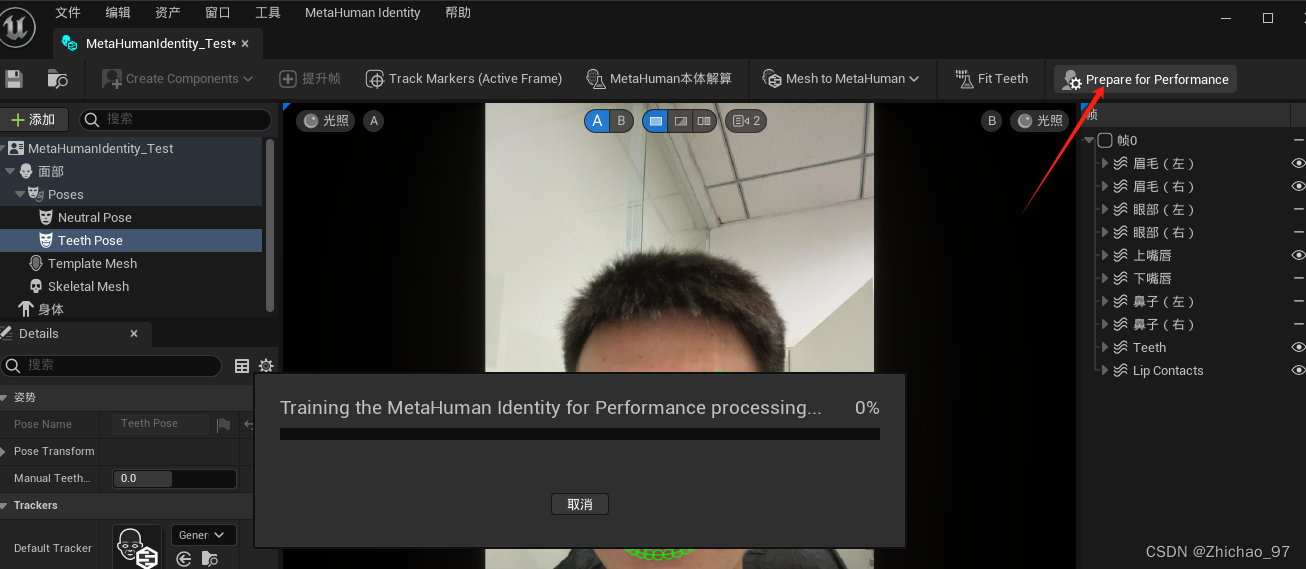The height and width of the screenshot is (569, 1306).
Task: Open the 窗口 menu
Action: (x=218, y=13)
